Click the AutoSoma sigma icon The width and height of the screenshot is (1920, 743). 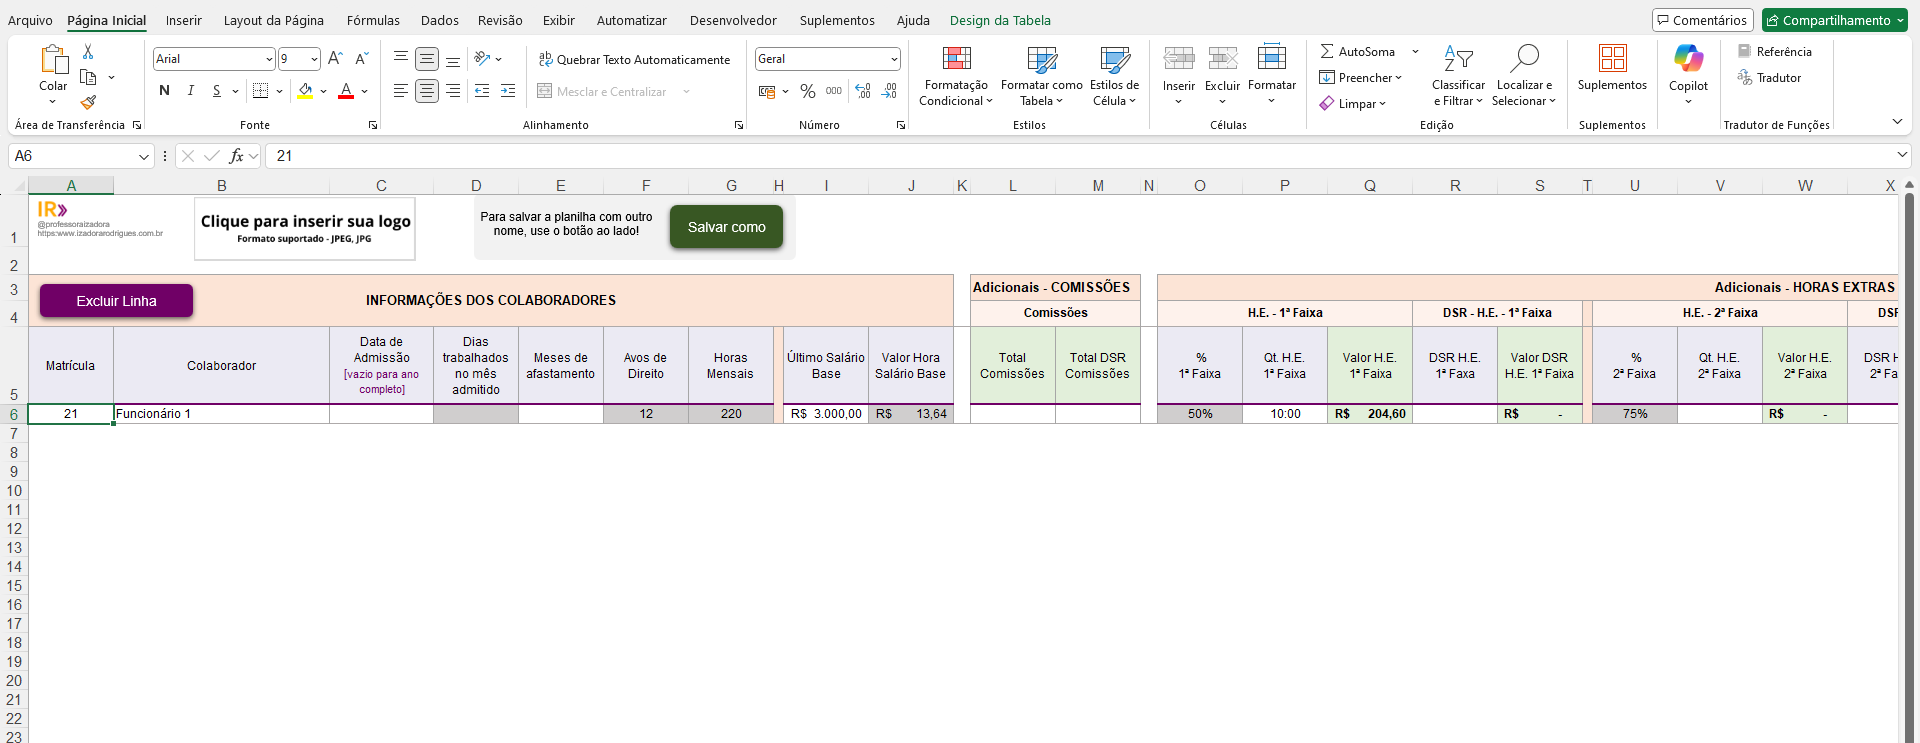click(1327, 52)
